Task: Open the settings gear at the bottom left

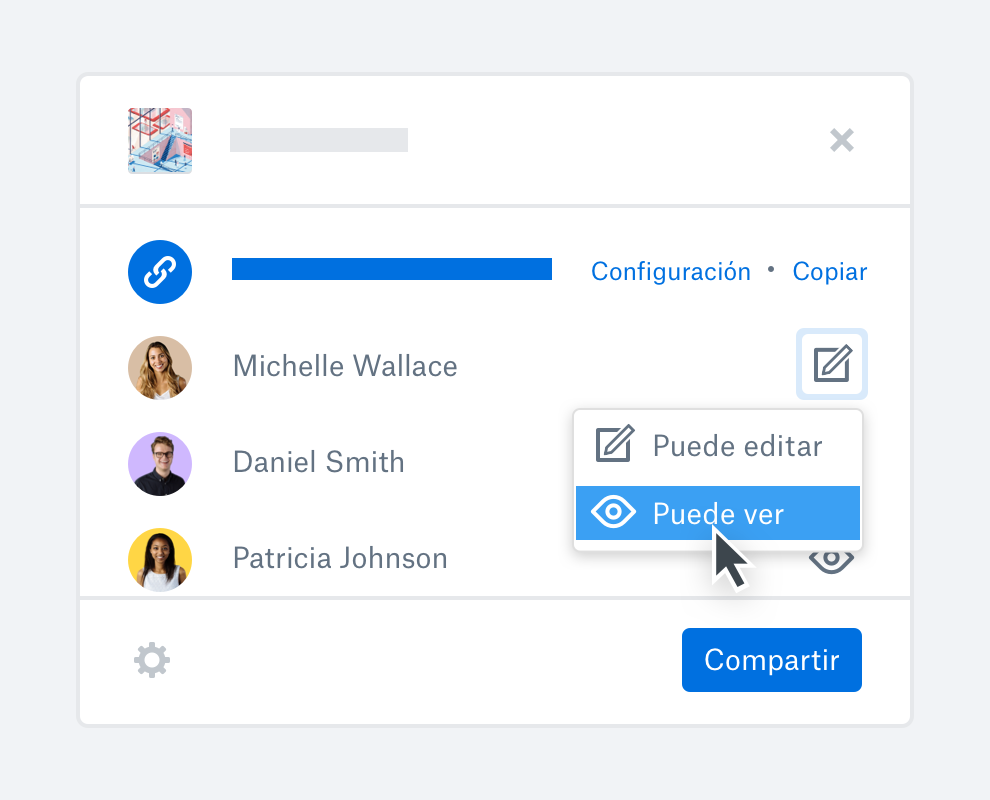Action: (151, 659)
